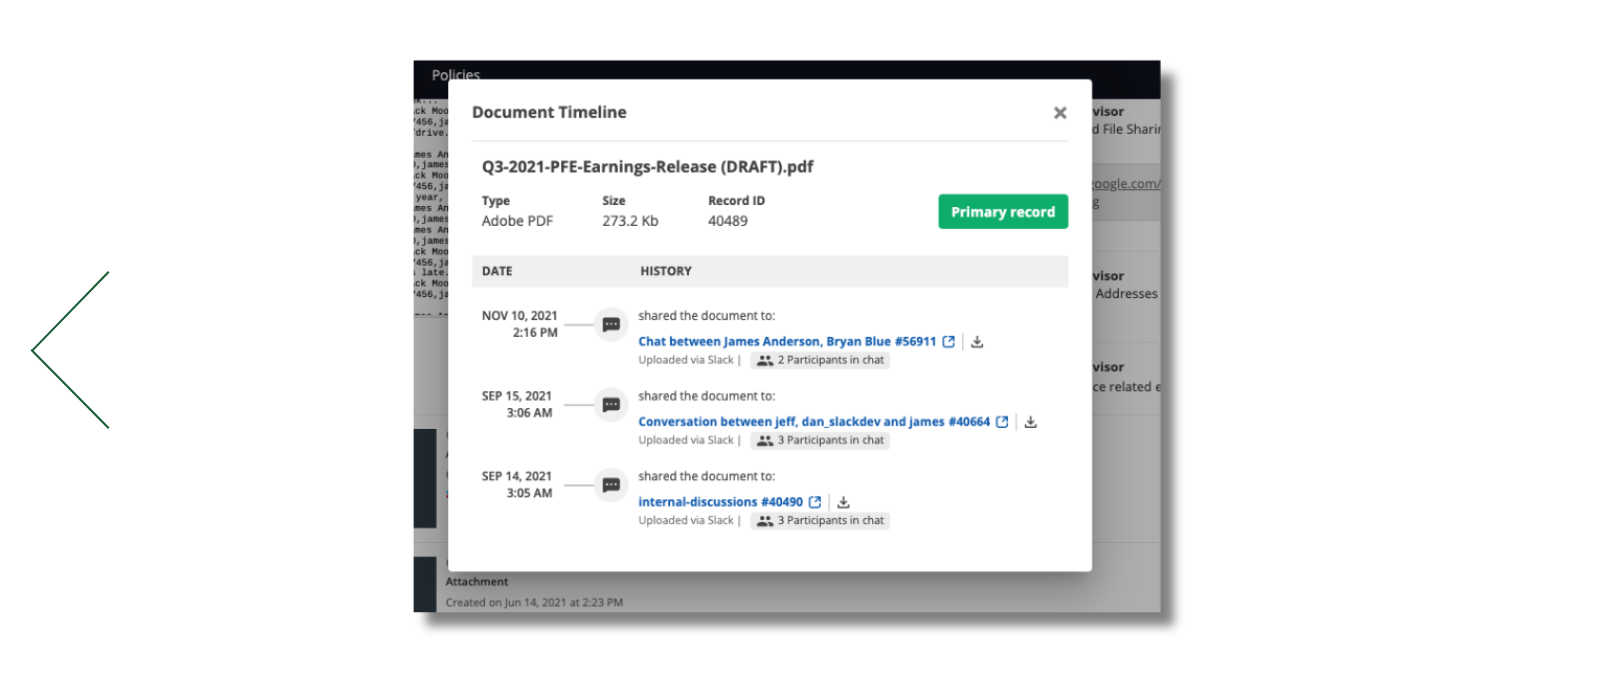Download the chat #56911 record
Image resolution: width=1600 pixels, height=700 pixels.
point(978,342)
